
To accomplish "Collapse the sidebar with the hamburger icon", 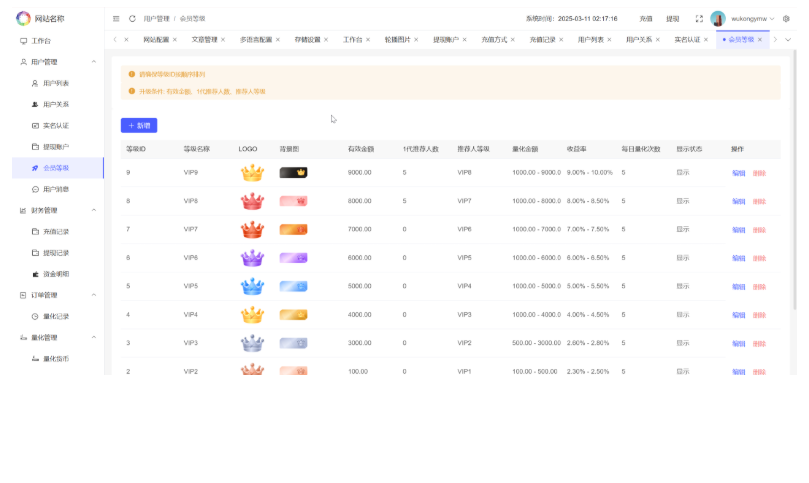I will point(116,18).
